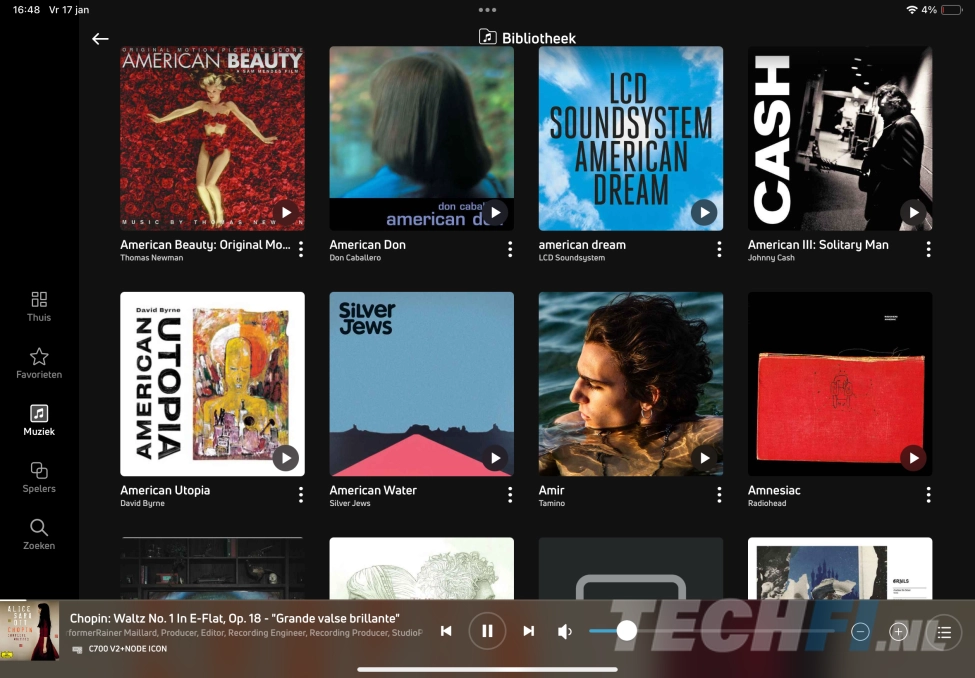Open options menu for American Water

point(510,495)
